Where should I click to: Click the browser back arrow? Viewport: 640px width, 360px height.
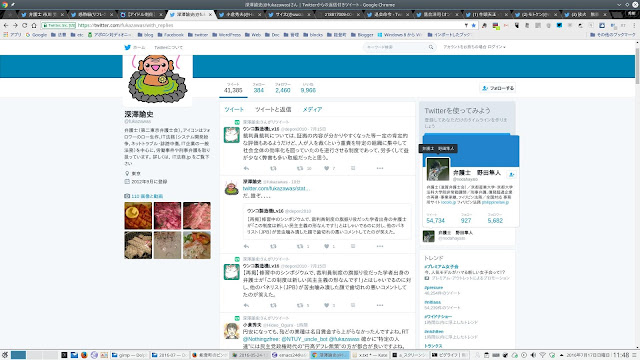click(x=6, y=25)
